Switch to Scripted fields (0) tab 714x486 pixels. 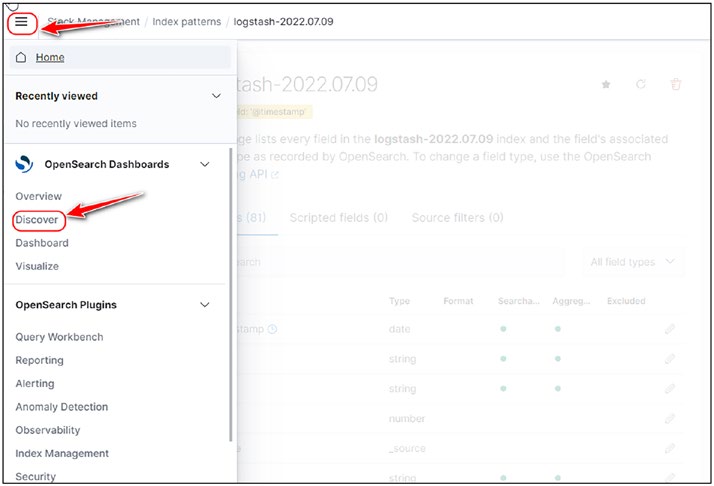(x=338, y=218)
